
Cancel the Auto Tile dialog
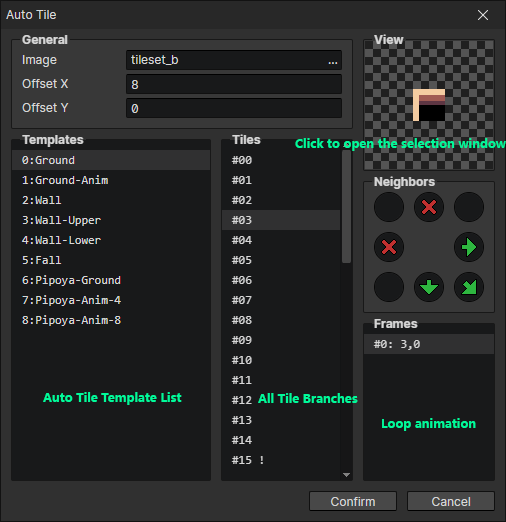point(451,501)
